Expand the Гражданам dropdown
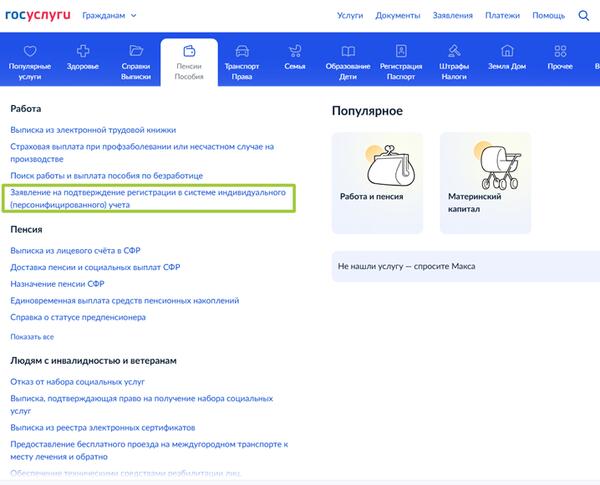This screenshot has width=600, height=485. point(107,15)
